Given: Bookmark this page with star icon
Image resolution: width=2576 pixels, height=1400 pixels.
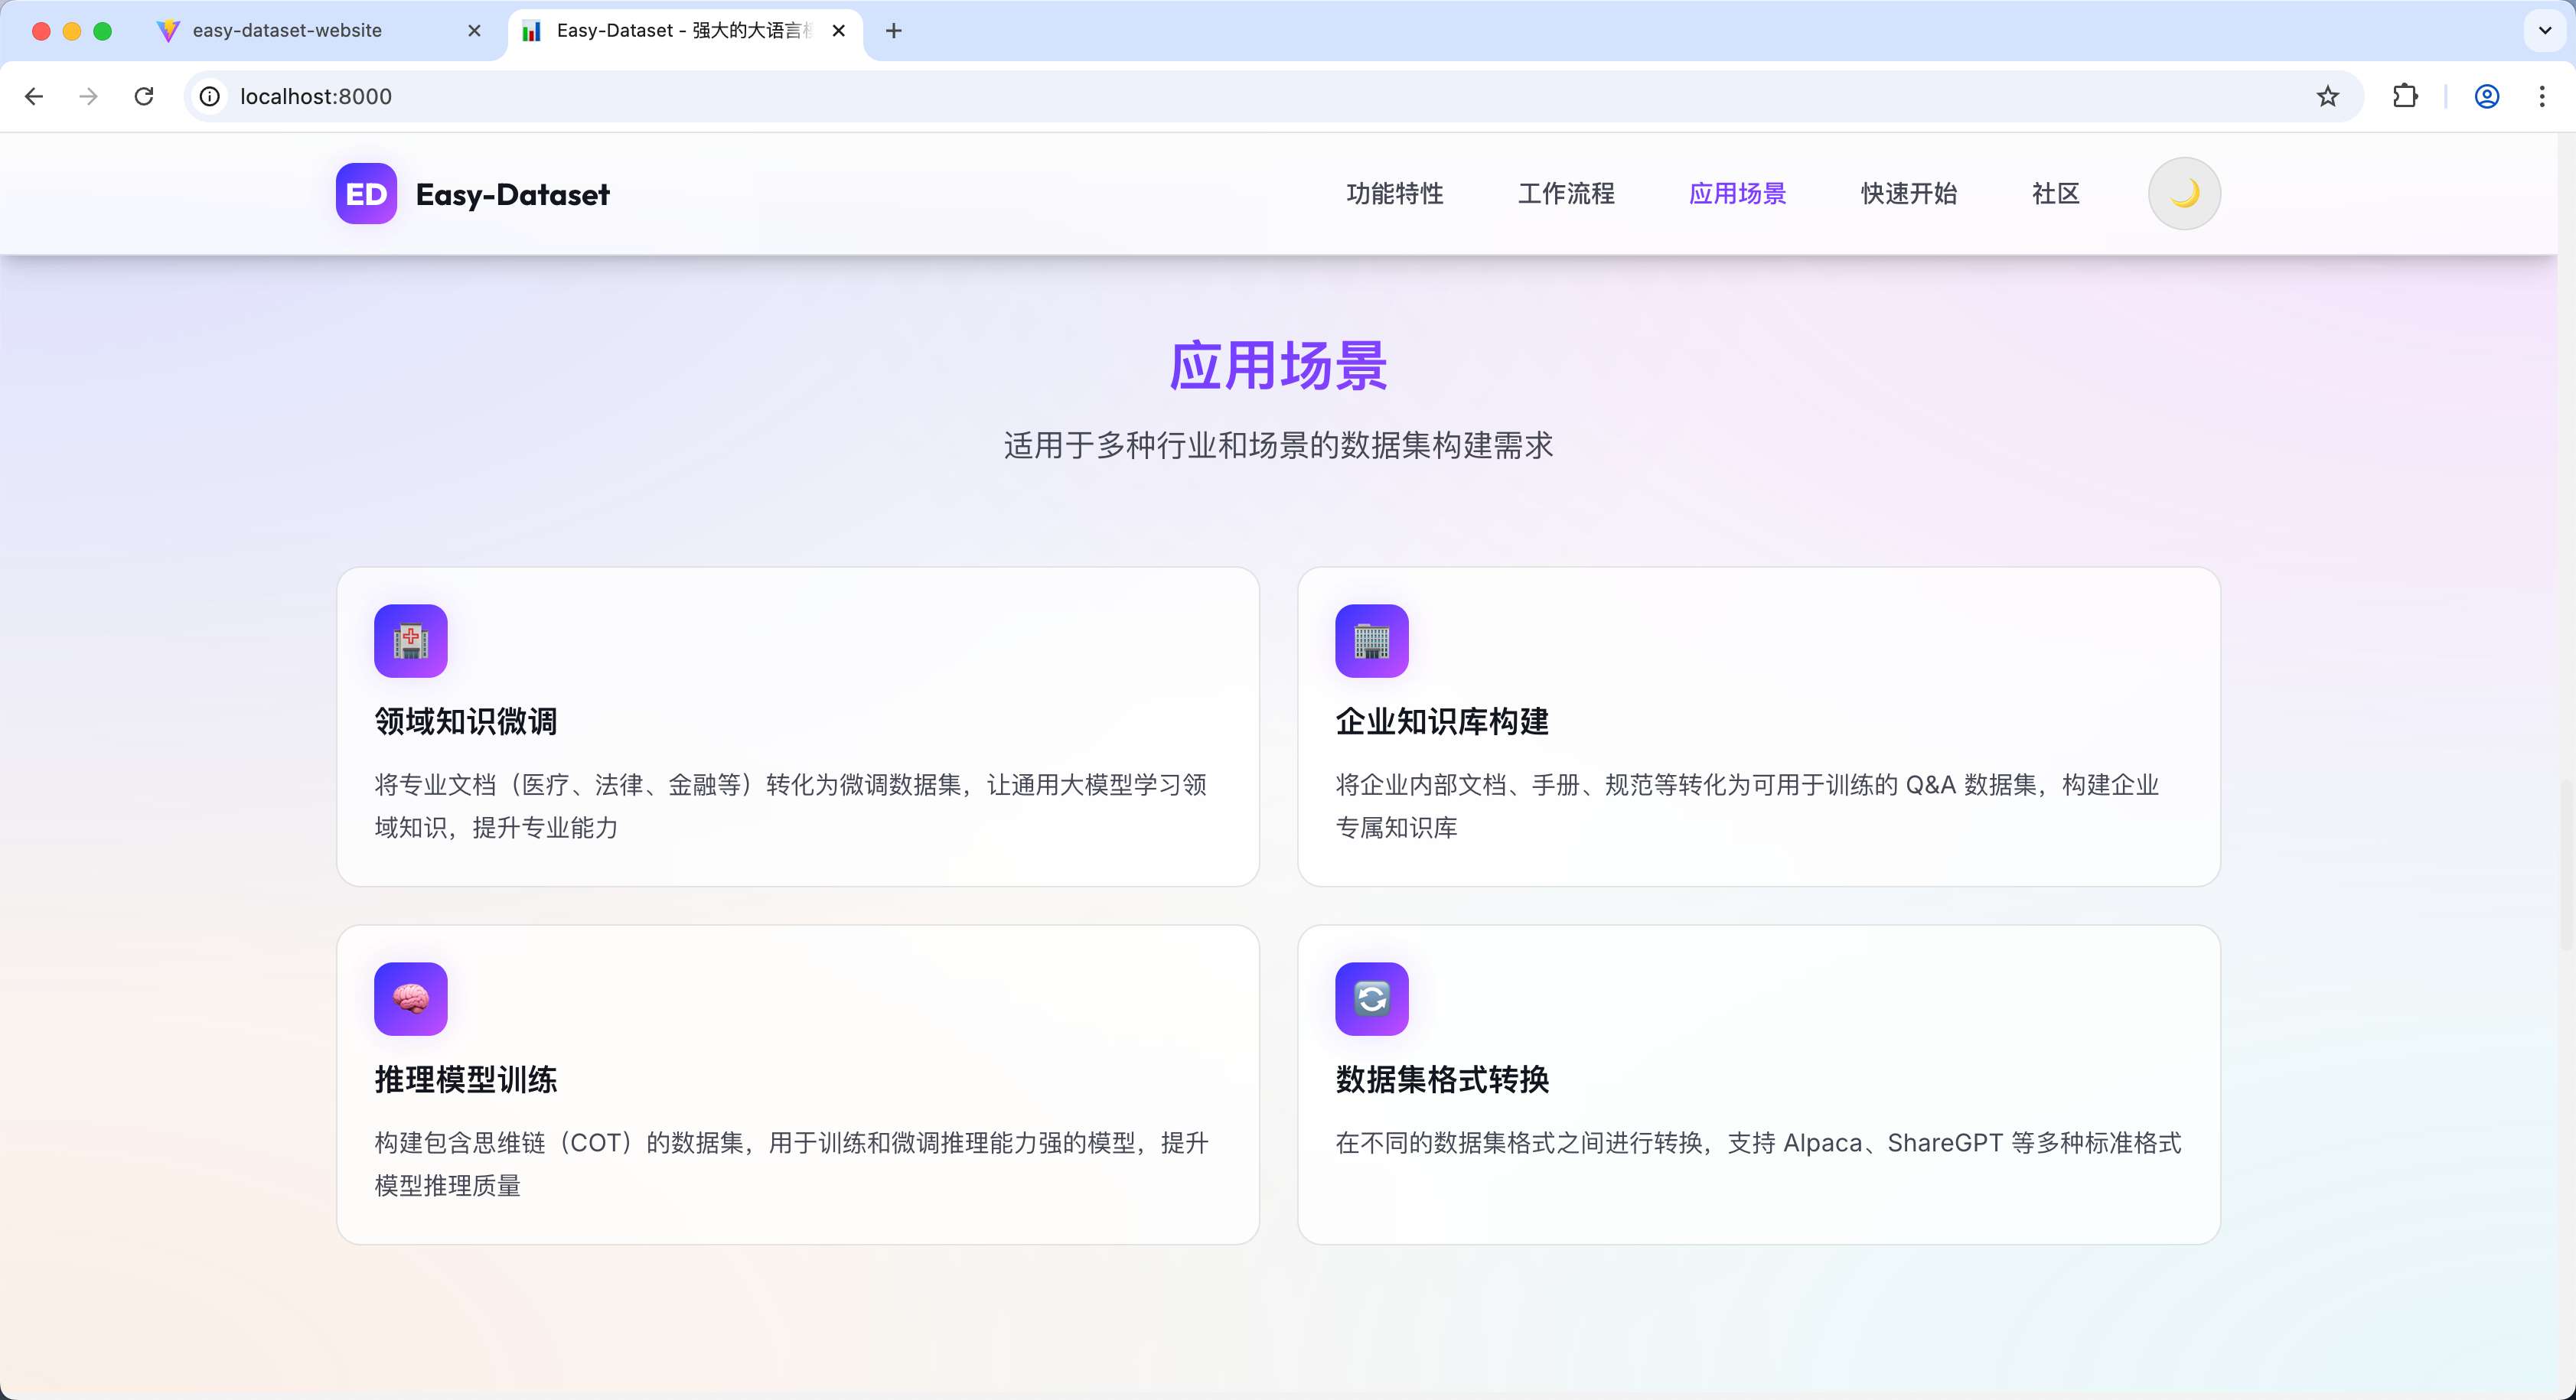Looking at the screenshot, I should click(2327, 96).
